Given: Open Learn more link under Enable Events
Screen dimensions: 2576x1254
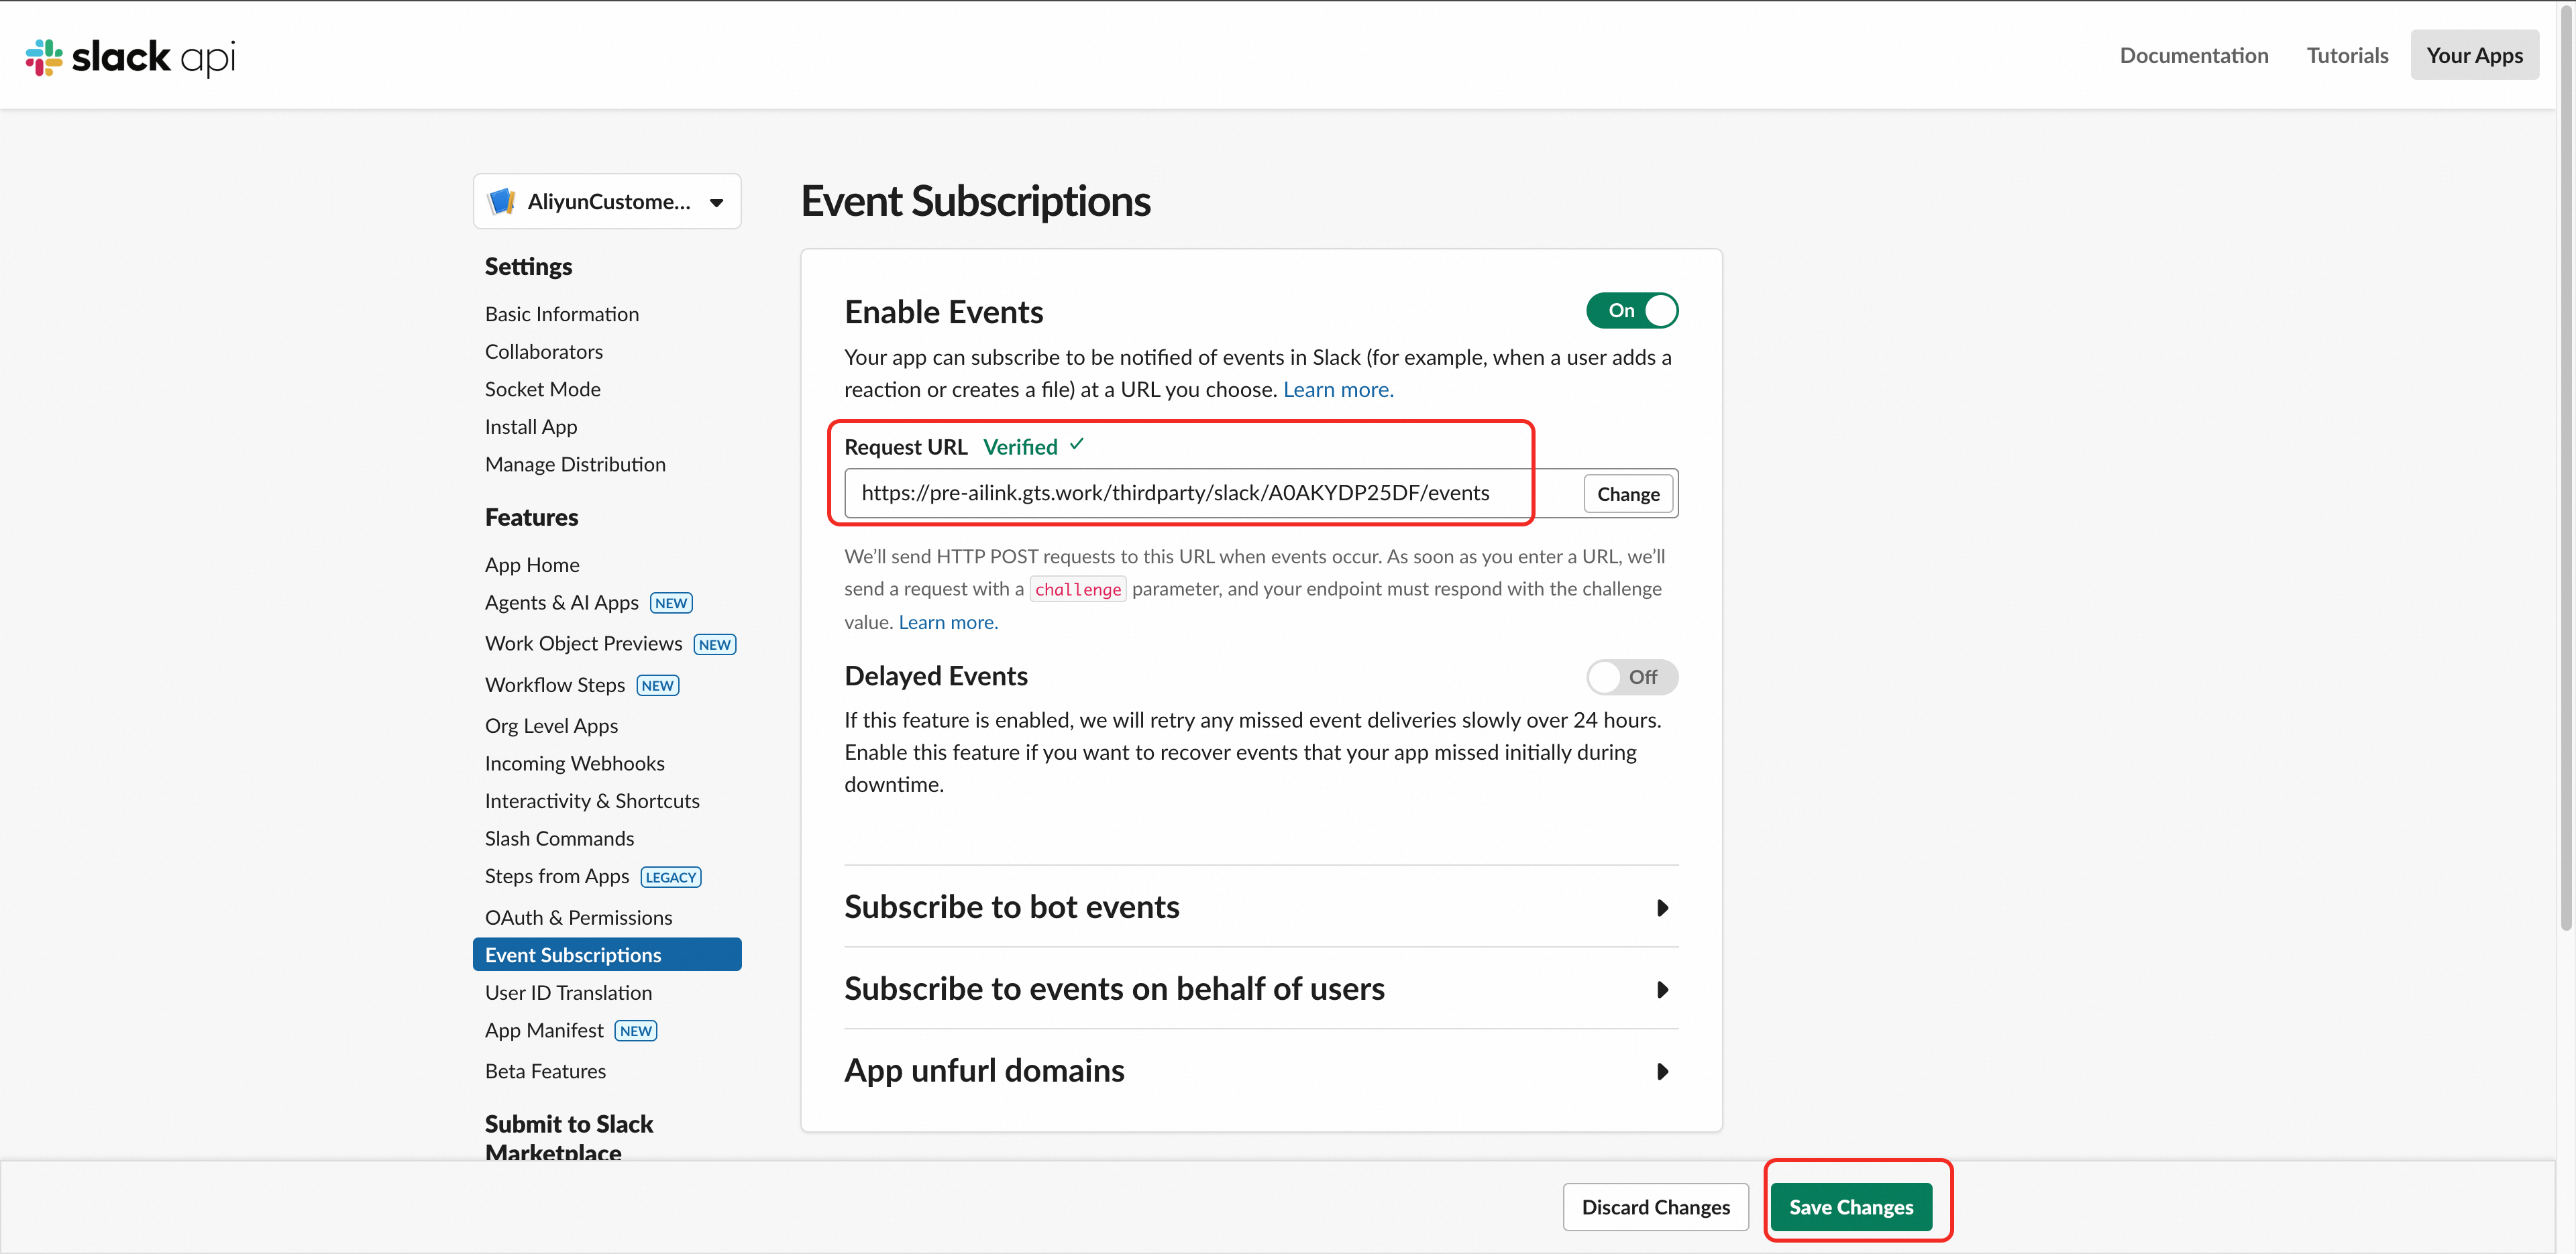Looking at the screenshot, I should (1338, 390).
